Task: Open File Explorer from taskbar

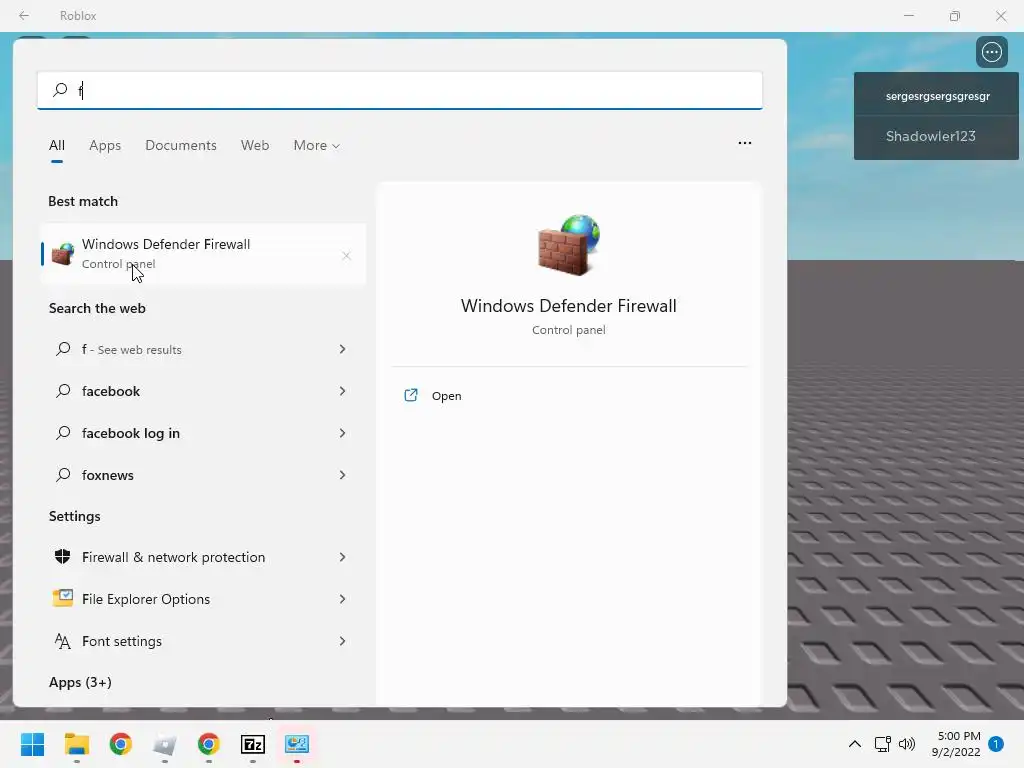Action: 76,744
